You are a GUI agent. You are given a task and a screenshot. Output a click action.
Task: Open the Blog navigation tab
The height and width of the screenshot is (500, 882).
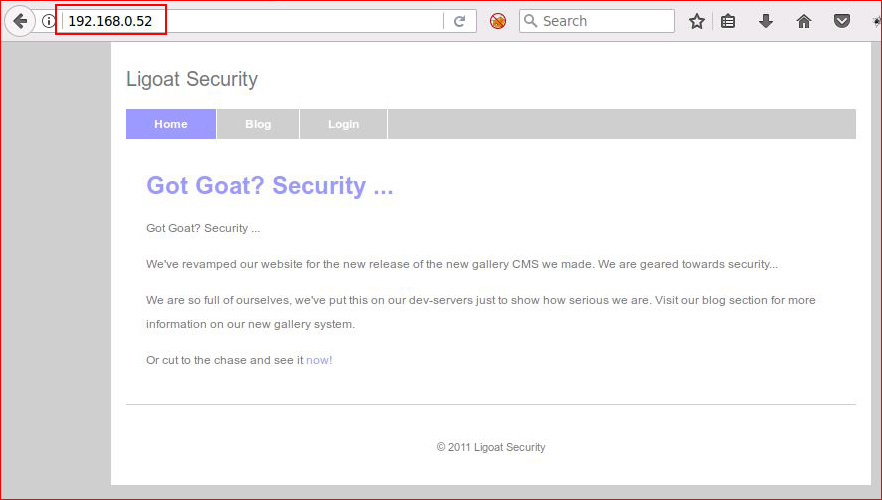pos(258,124)
